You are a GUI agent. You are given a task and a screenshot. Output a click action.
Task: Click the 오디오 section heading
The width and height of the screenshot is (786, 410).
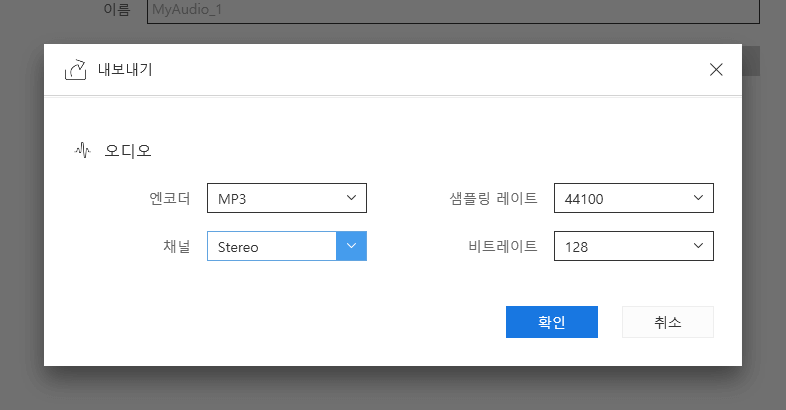128,151
